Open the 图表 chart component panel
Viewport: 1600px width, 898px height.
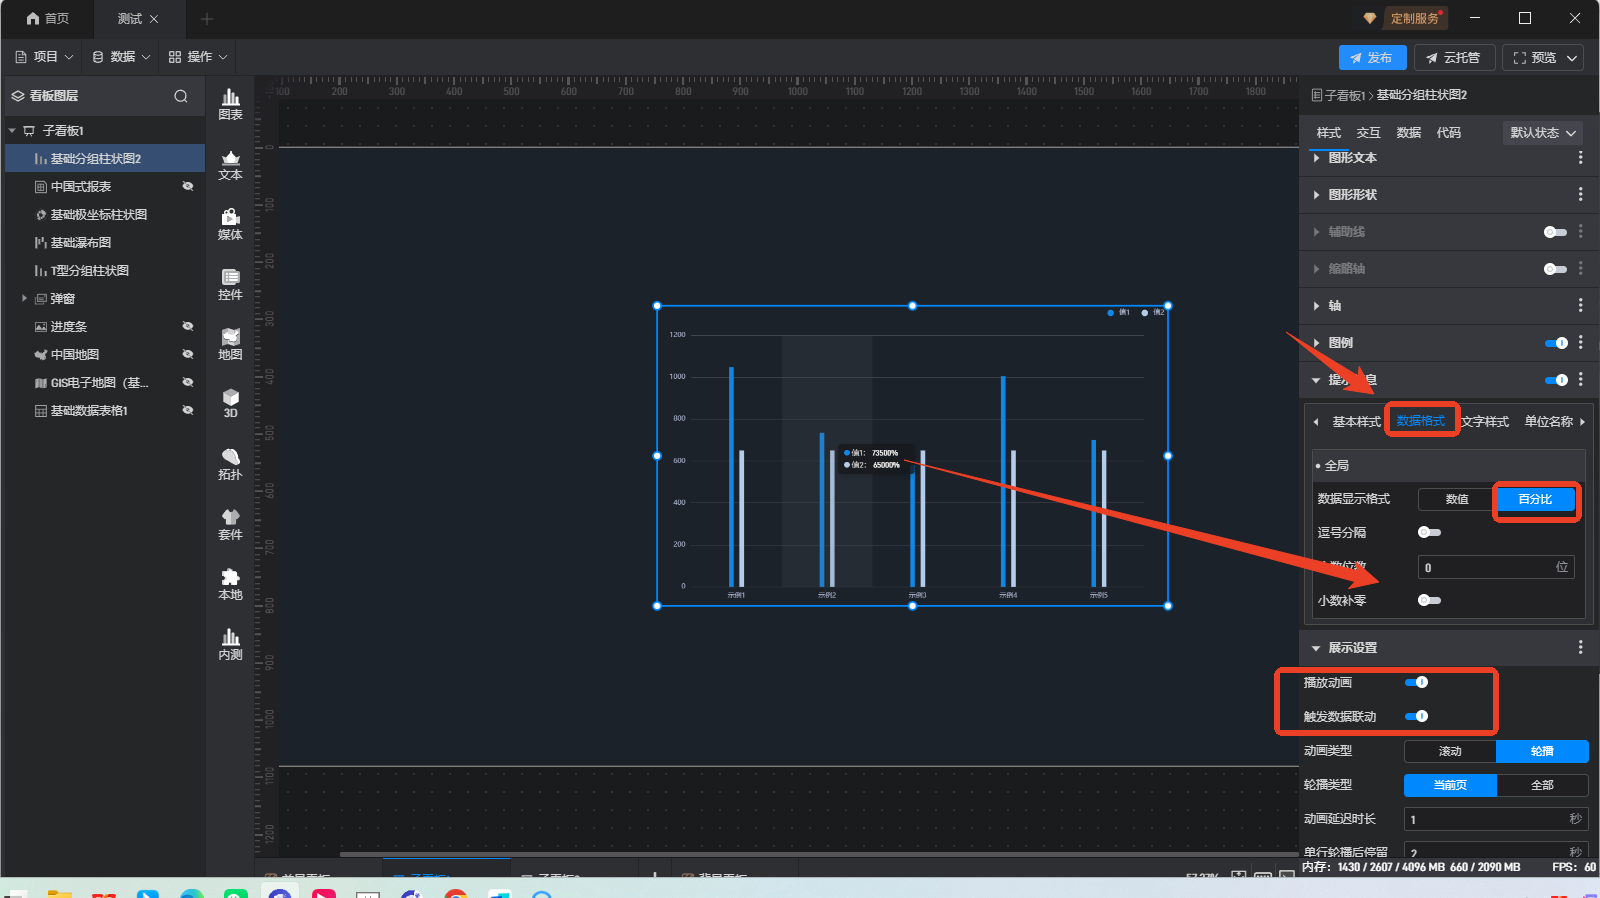click(x=230, y=103)
